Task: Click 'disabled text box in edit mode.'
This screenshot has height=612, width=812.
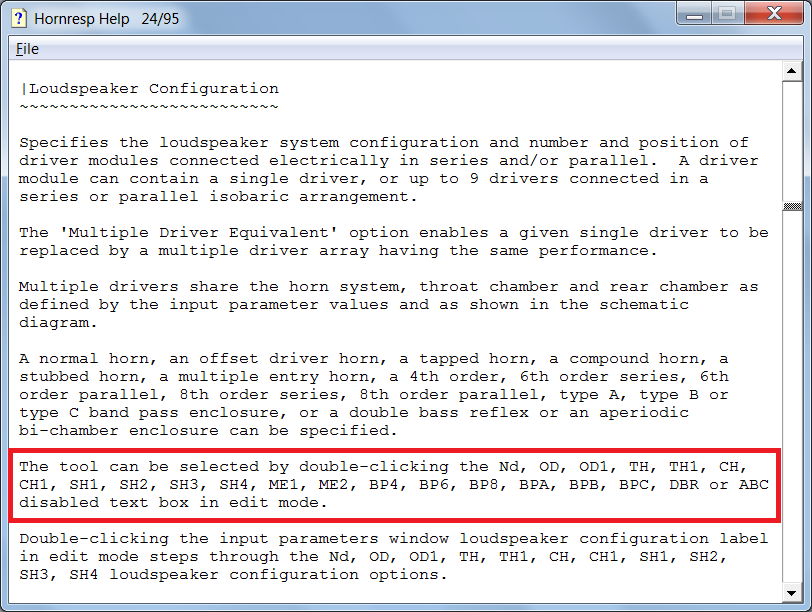Action: (173, 503)
